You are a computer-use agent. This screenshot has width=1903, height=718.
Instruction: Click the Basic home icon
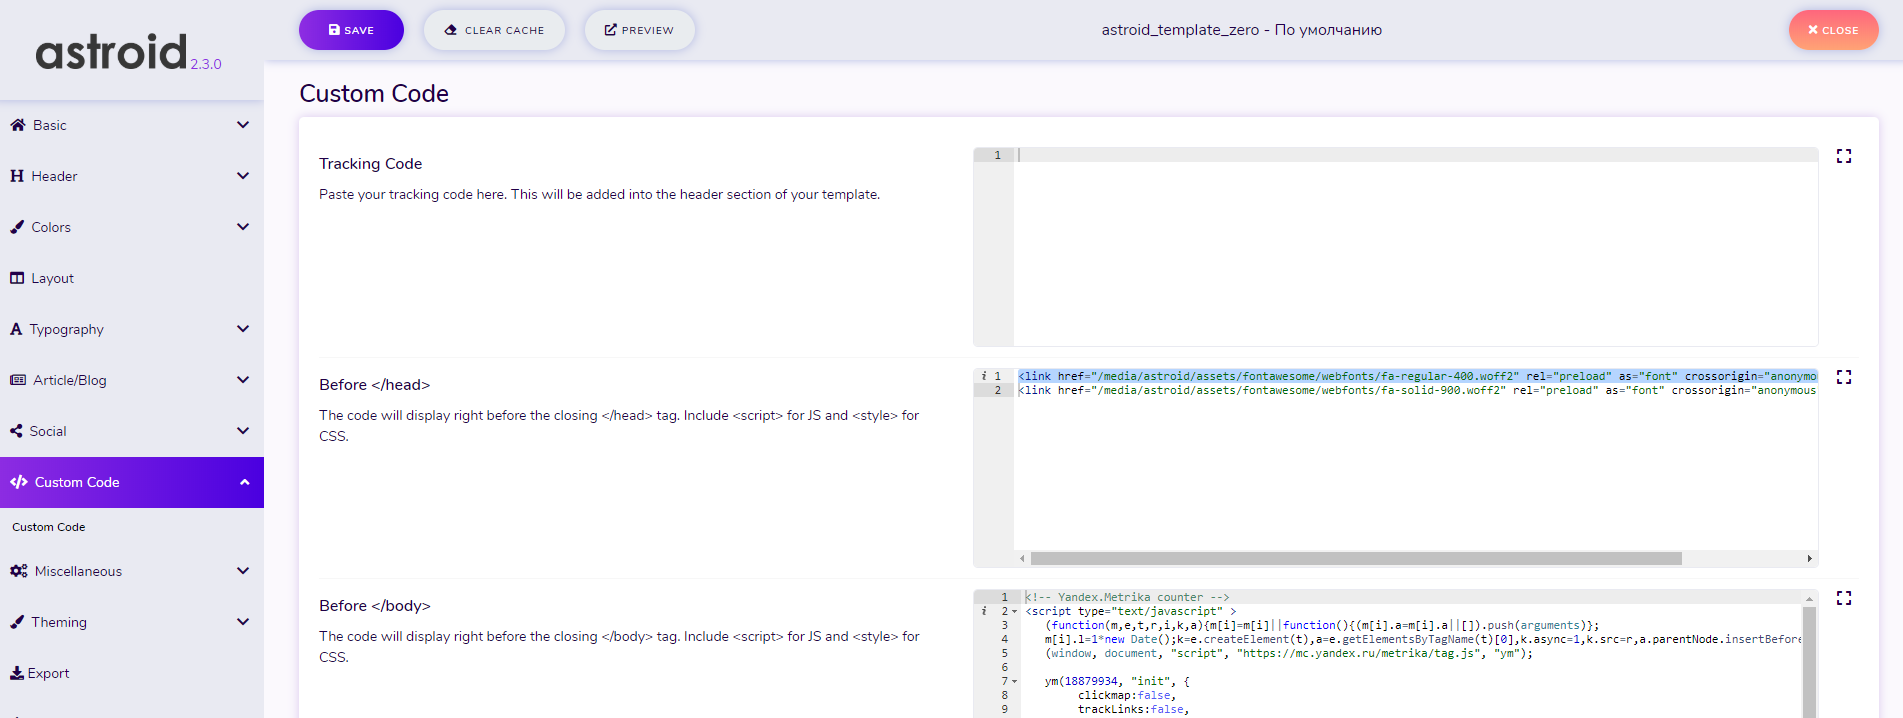pos(18,125)
